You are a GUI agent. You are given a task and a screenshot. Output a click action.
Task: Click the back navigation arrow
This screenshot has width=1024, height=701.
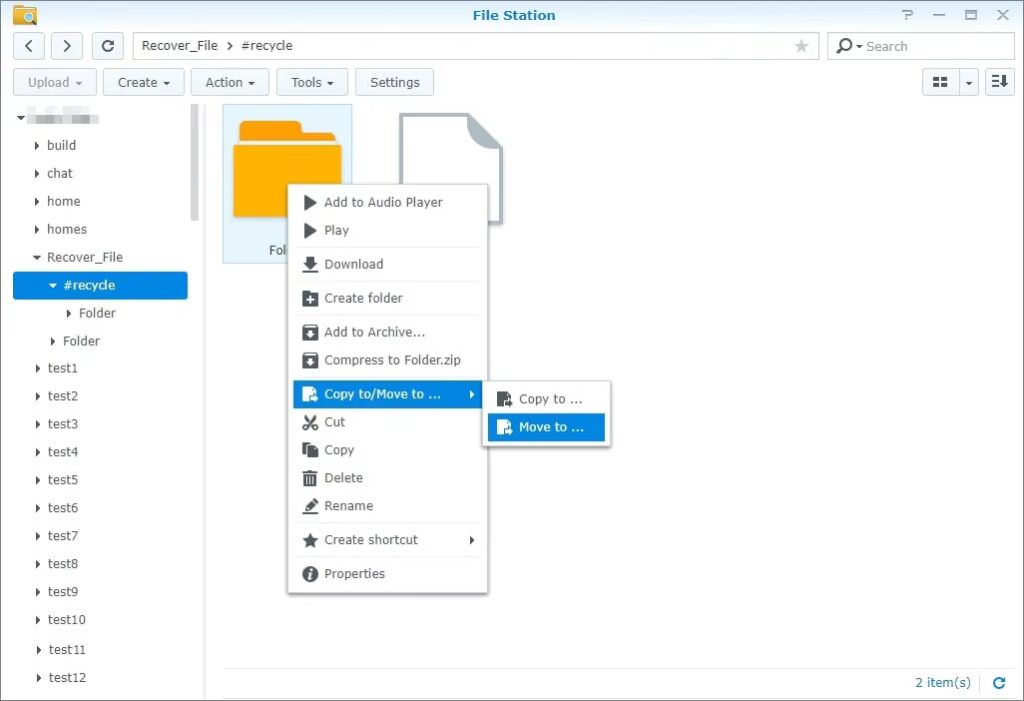coord(29,46)
